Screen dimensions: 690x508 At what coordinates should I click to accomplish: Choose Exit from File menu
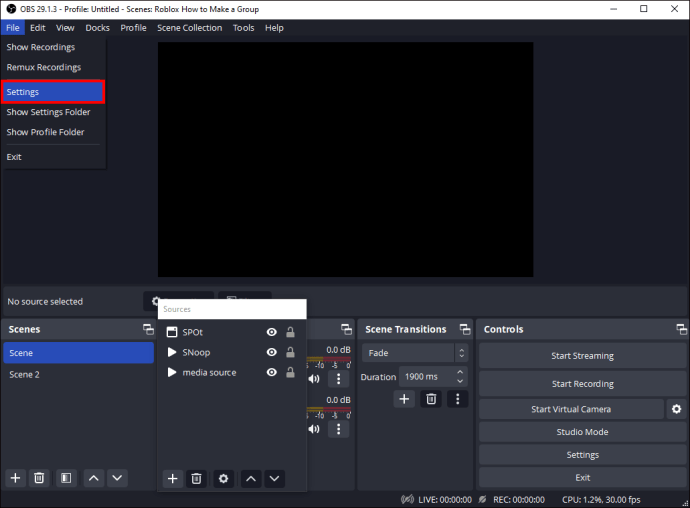(53, 157)
